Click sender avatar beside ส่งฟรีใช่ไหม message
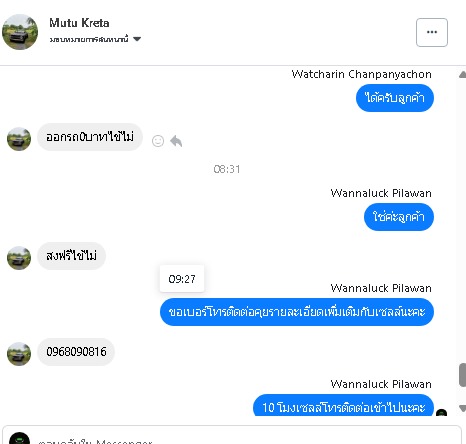Screen dimensions: 466x444 19,258
